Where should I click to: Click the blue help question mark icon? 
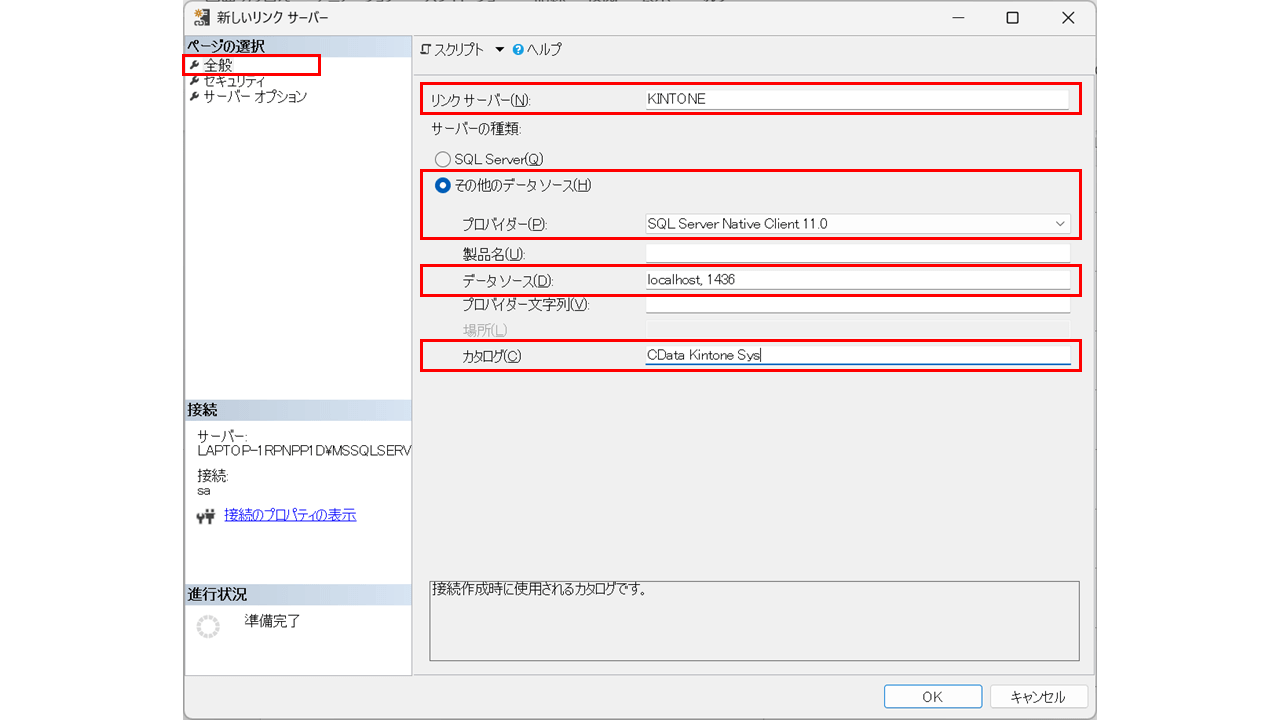point(518,49)
